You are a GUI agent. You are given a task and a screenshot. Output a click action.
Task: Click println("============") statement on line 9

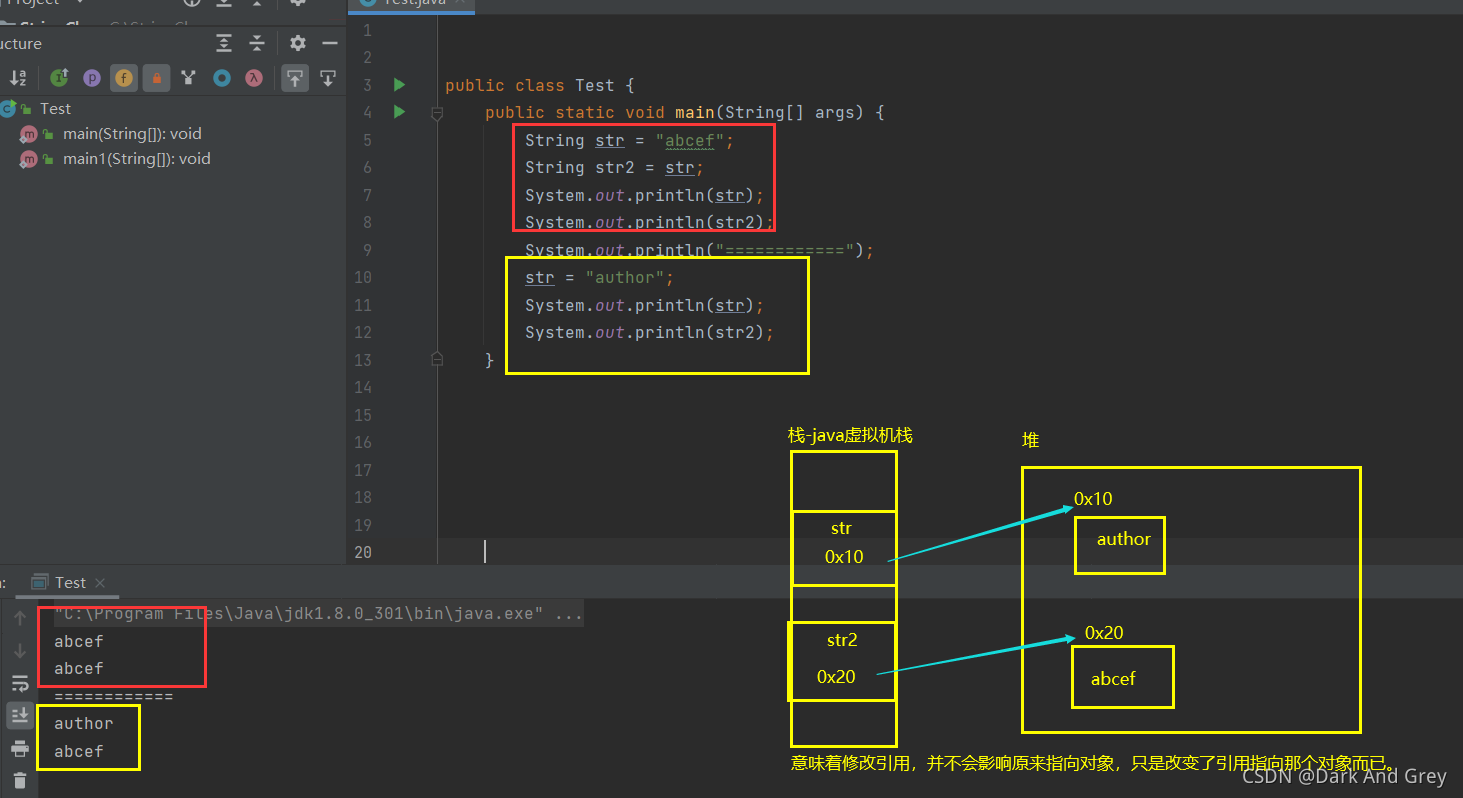click(x=700, y=250)
